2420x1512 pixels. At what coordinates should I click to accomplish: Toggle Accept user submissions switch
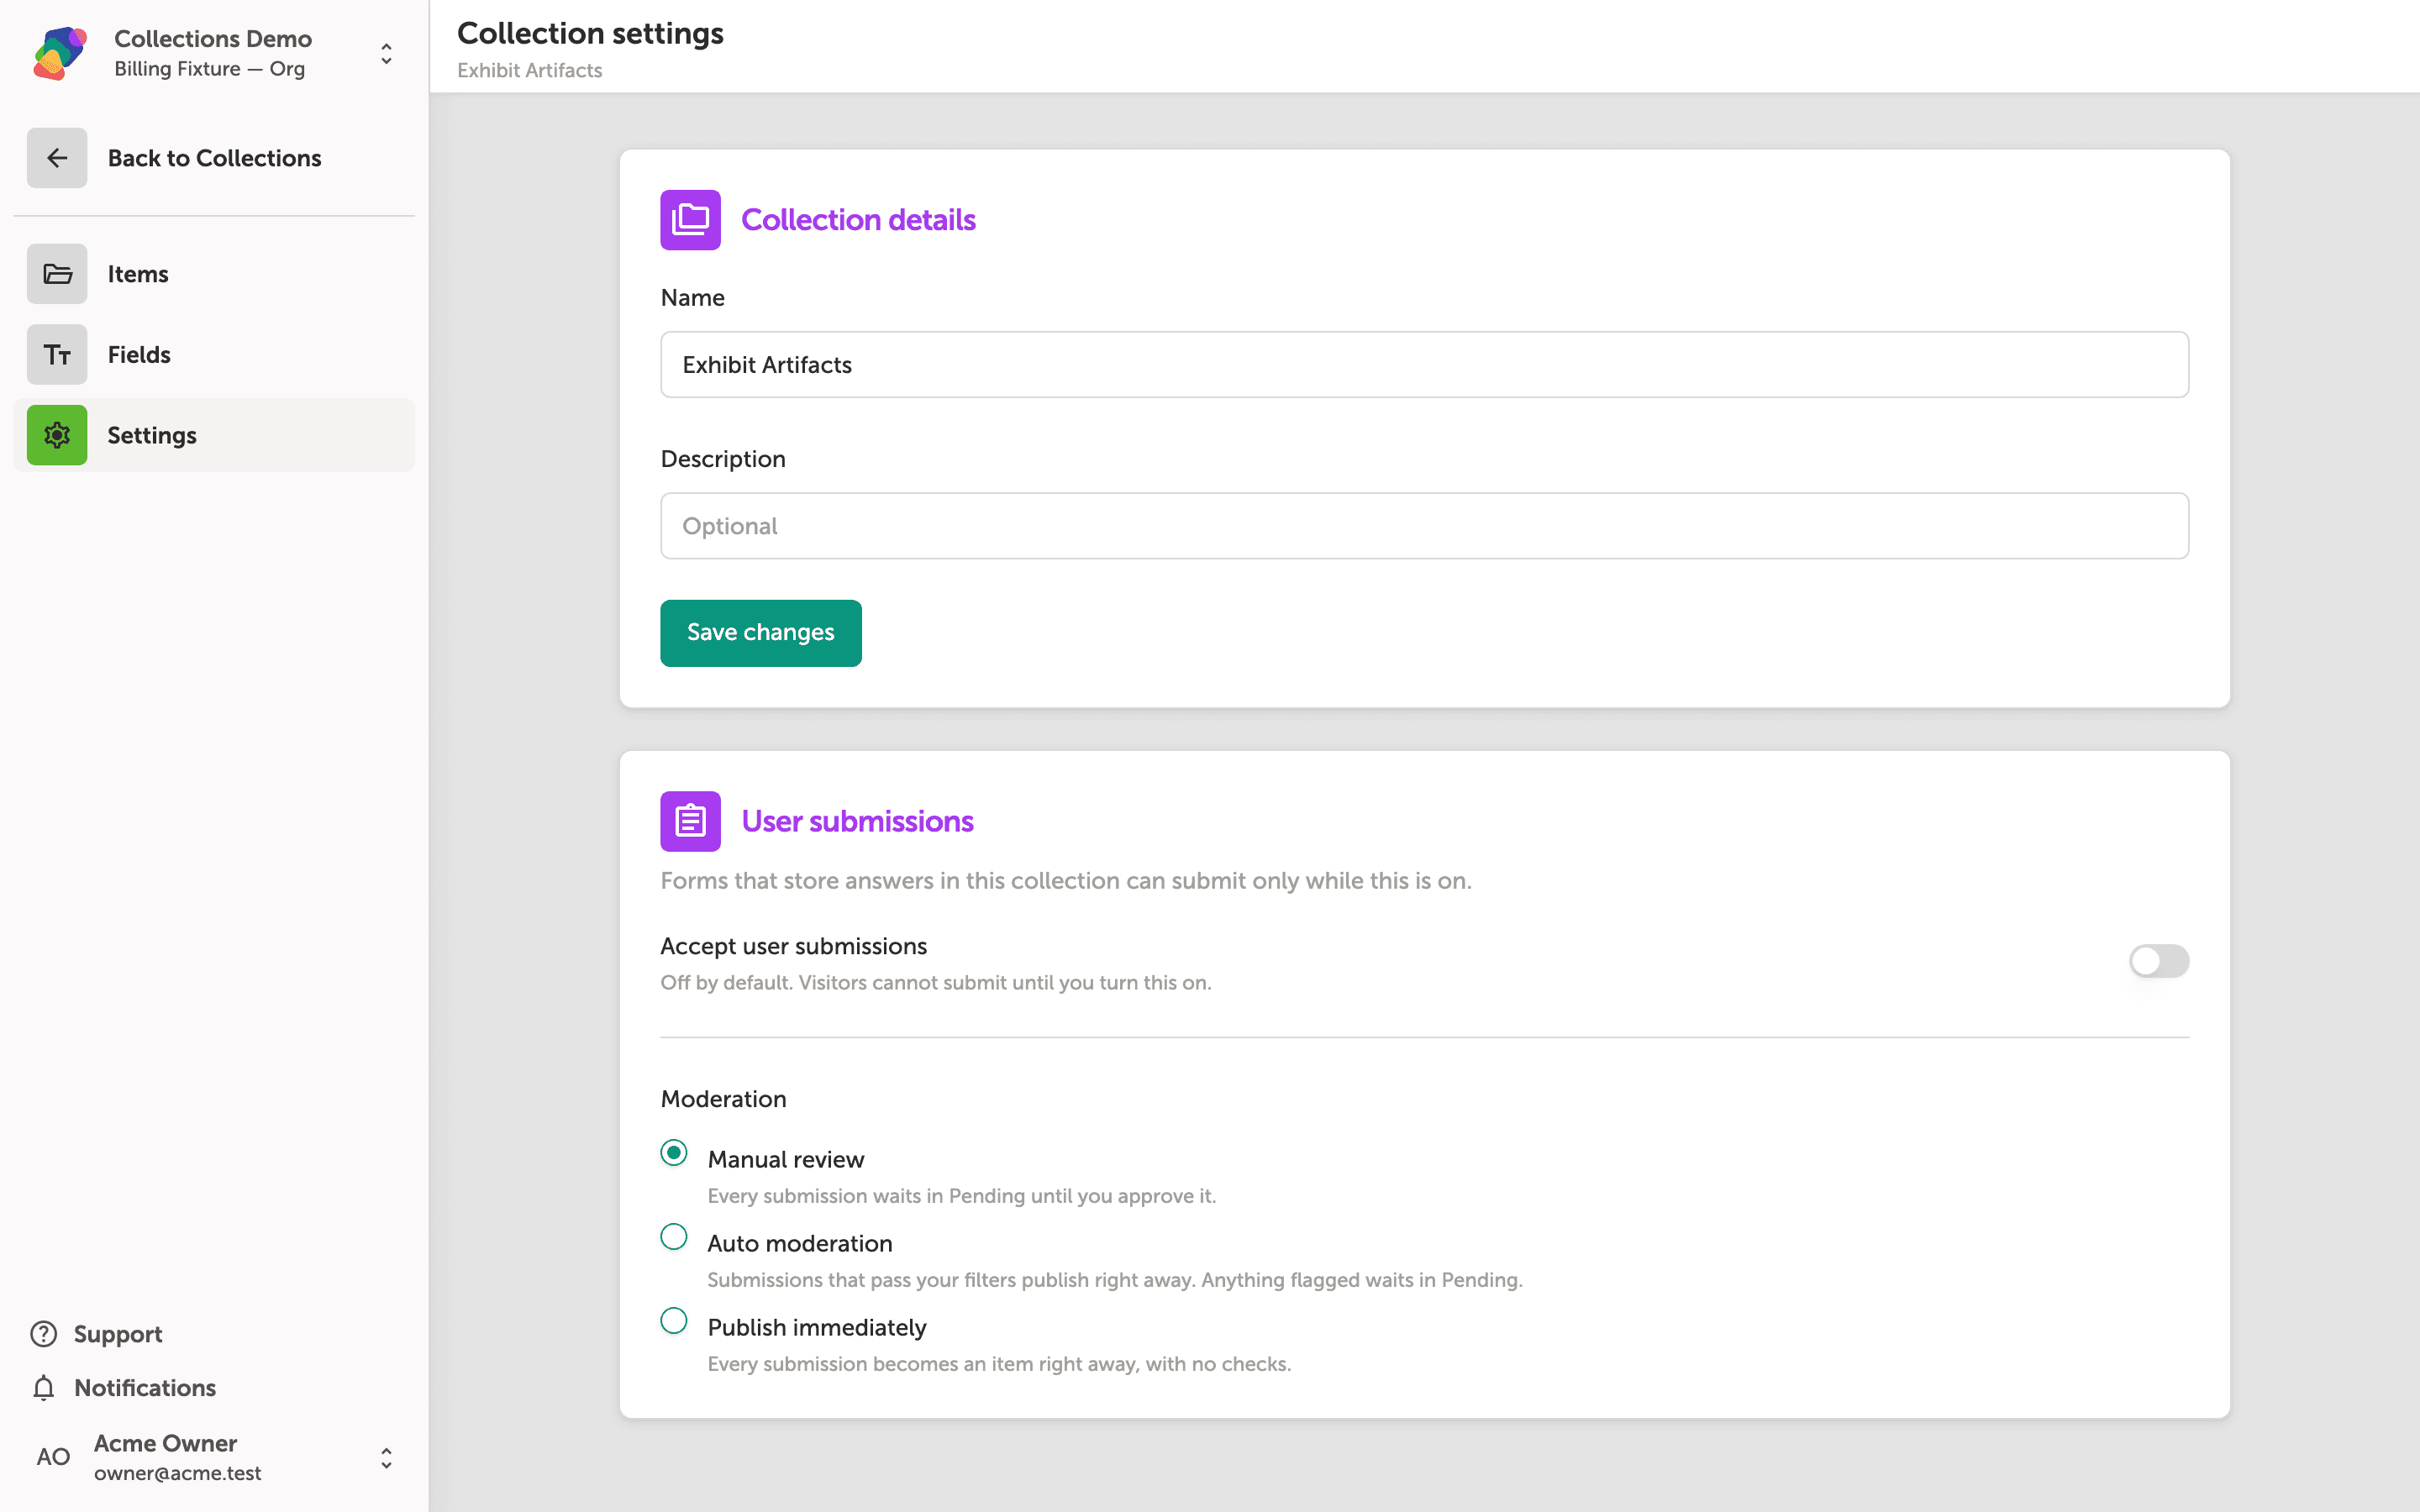pyautogui.click(x=2159, y=961)
